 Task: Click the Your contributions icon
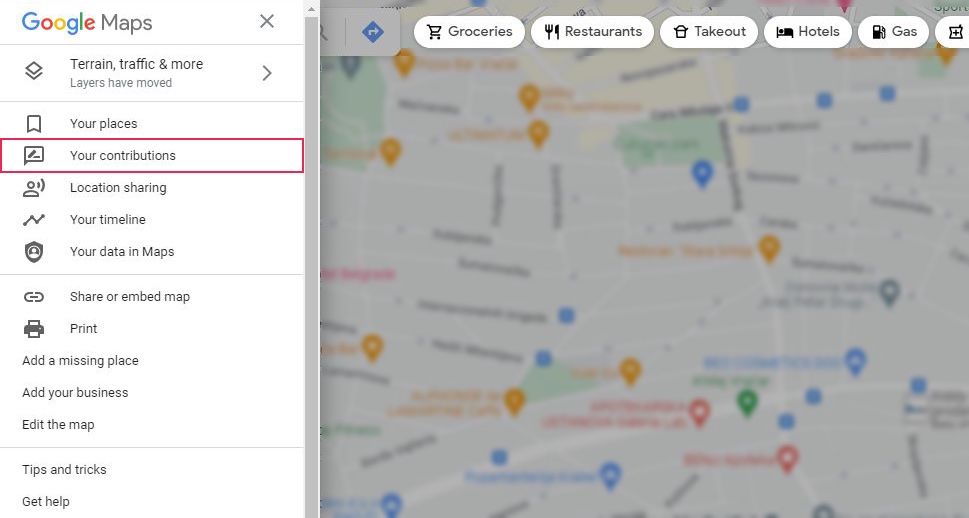point(34,156)
